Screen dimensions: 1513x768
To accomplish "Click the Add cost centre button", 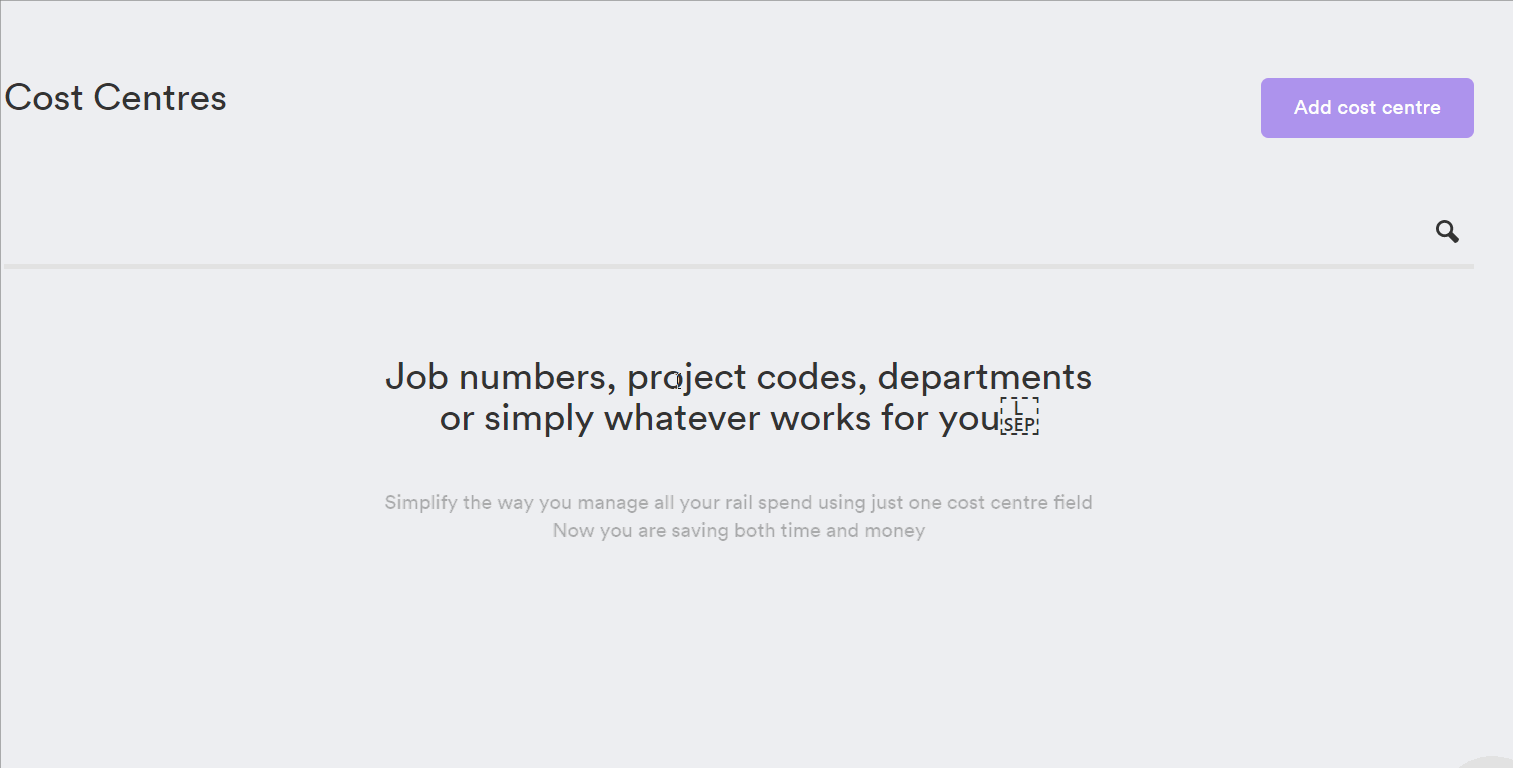I will (x=1367, y=108).
